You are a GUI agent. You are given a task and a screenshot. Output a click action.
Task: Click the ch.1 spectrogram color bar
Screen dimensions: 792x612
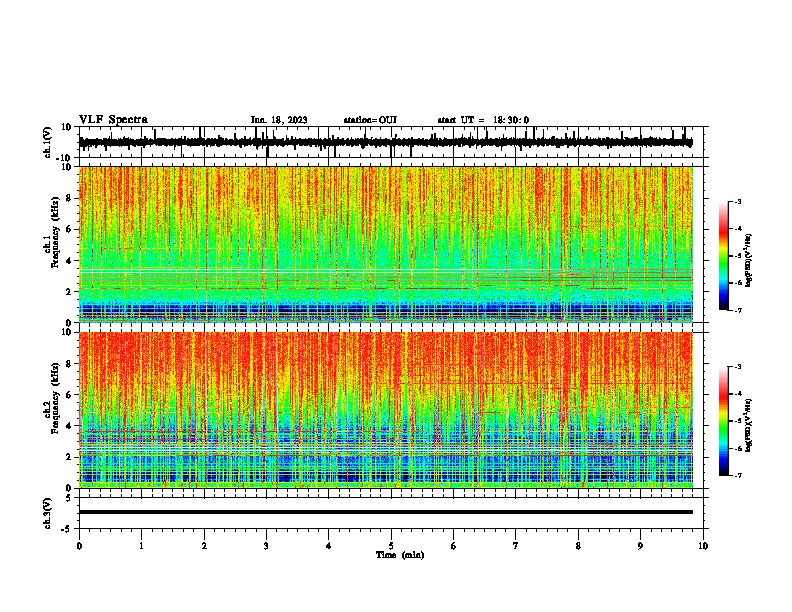tap(724, 256)
